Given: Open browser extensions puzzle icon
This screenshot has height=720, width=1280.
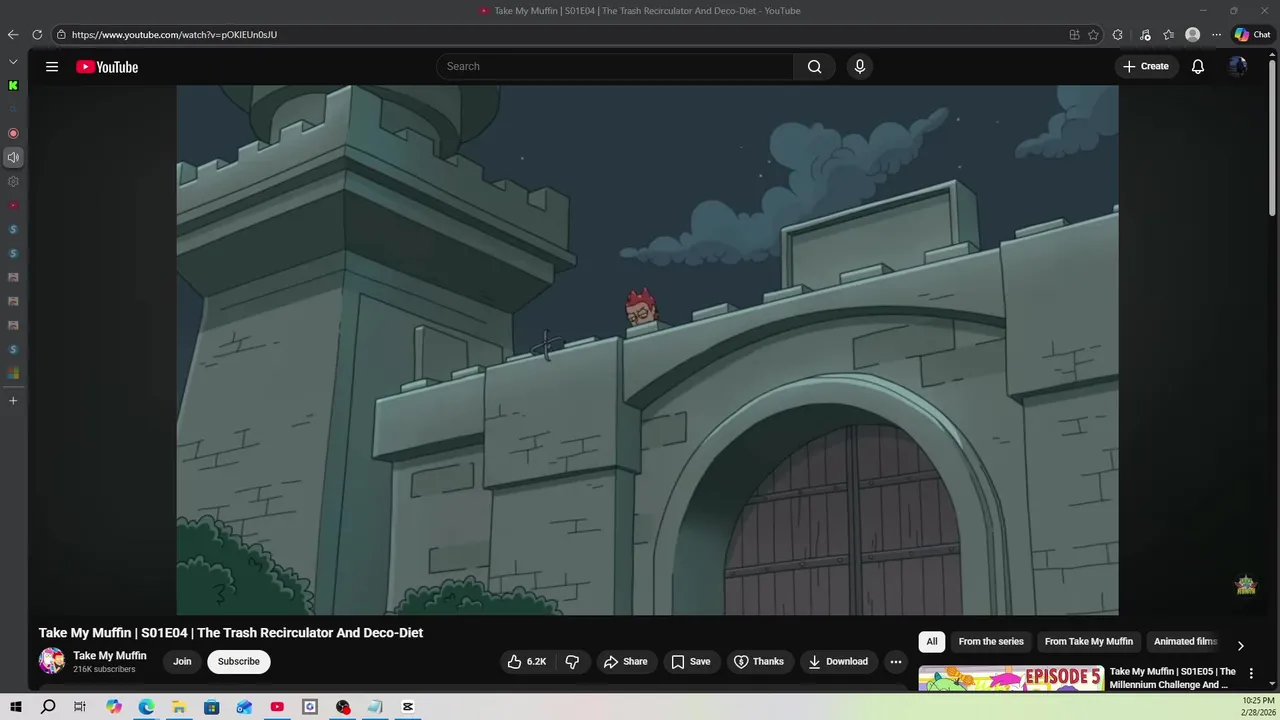Looking at the screenshot, I should click(1118, 34).
